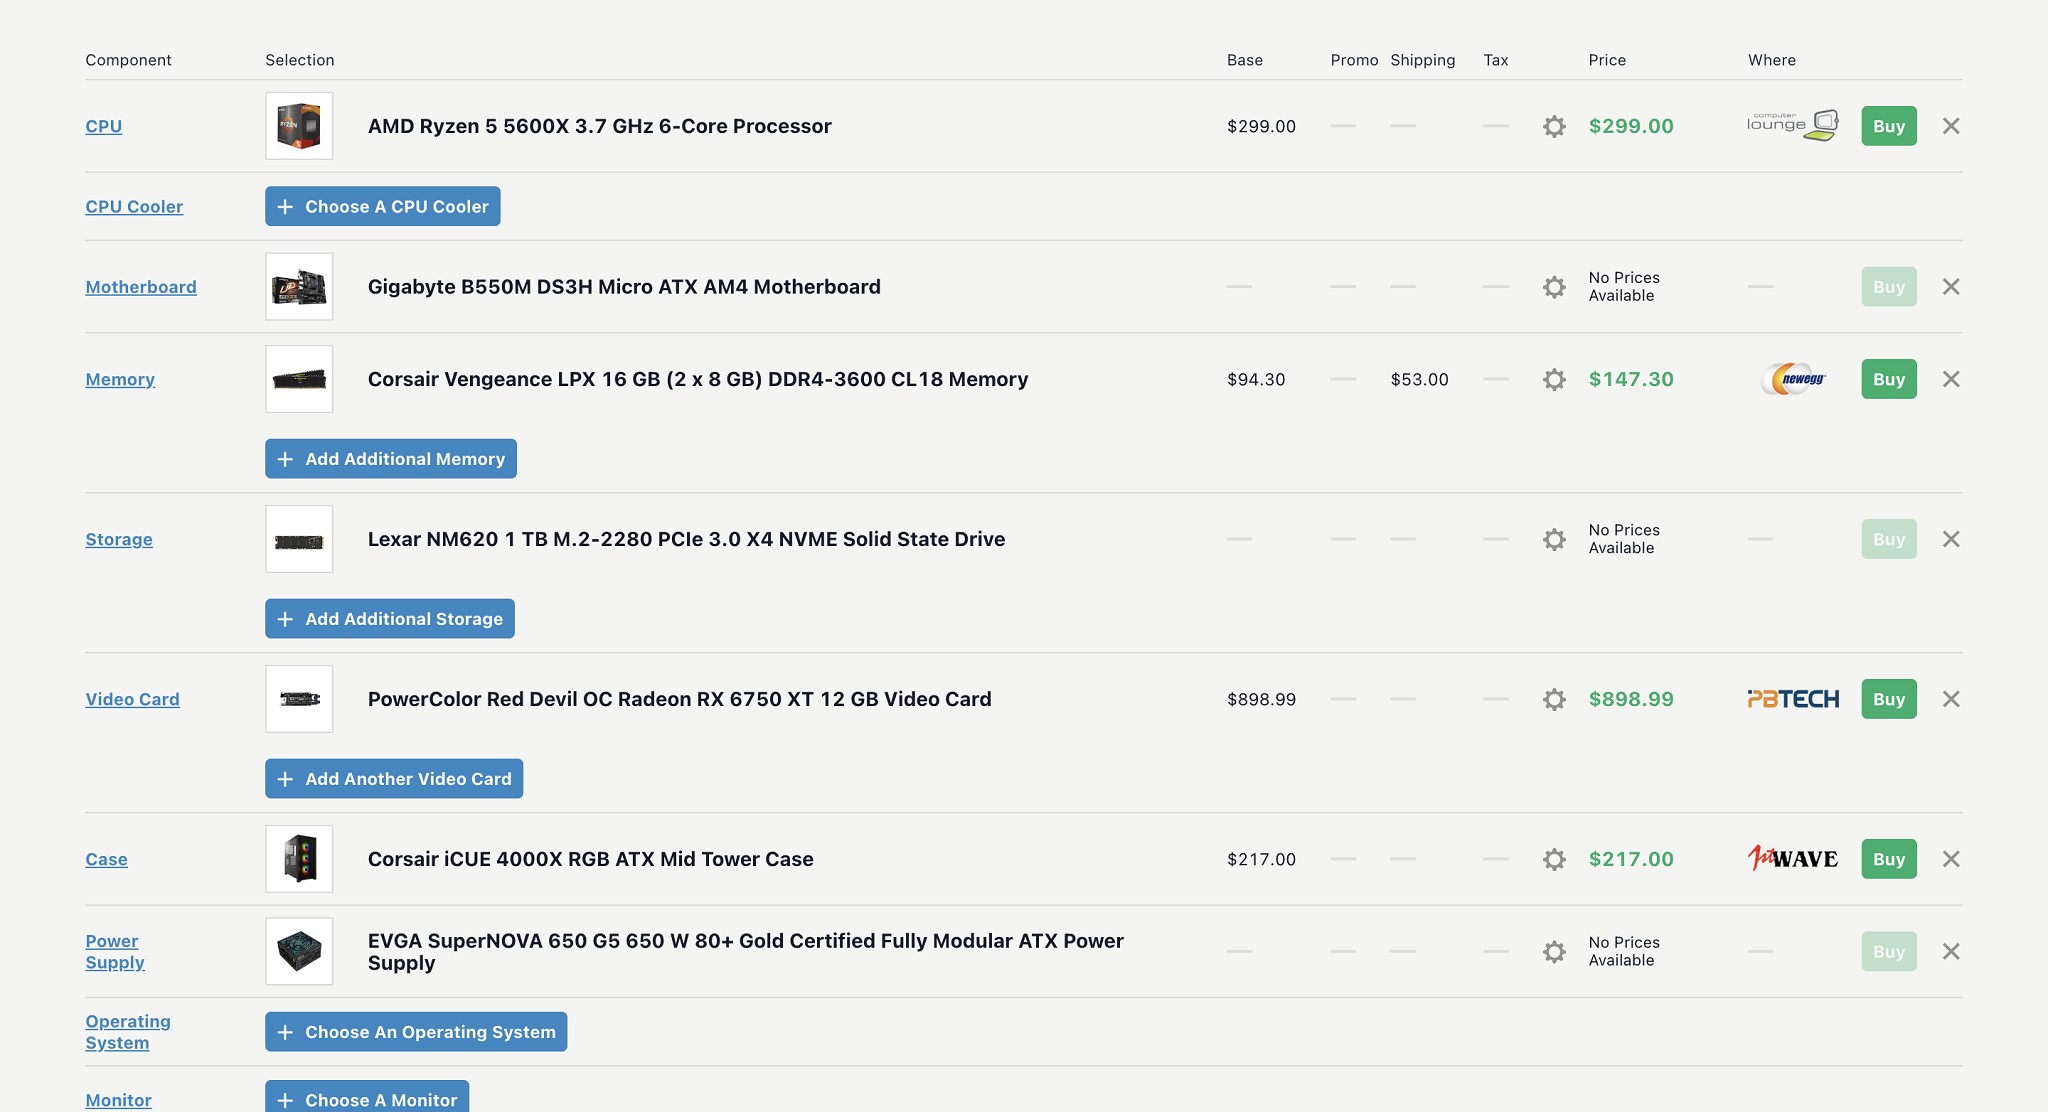Open the Motherboard component link
The image size is (2048, 1112).
click(x=141, y=287)
